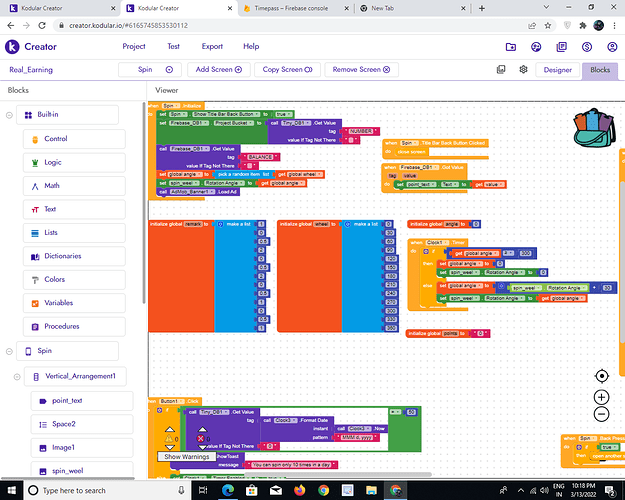Open the user account icon in header
Screen dimensions: 625x500
(x=612, y=47)
